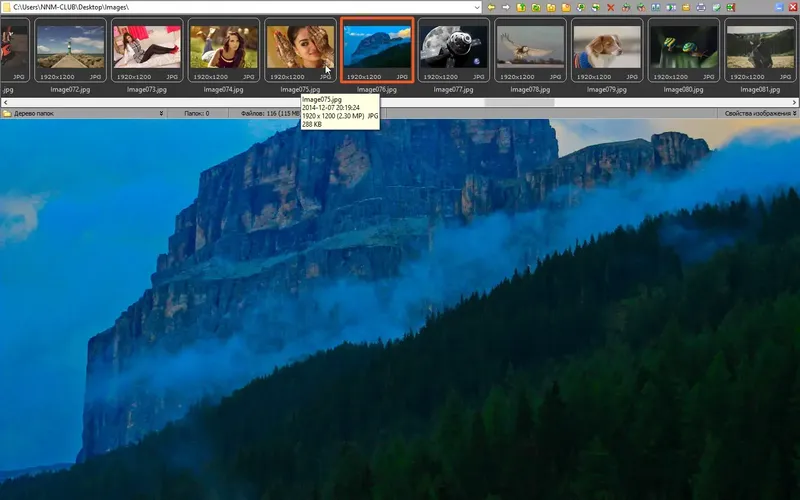This screenshot has width=800, height=500.
Task: Select the Image073.jpg thumbnail
Action: [x=147, y=50]
